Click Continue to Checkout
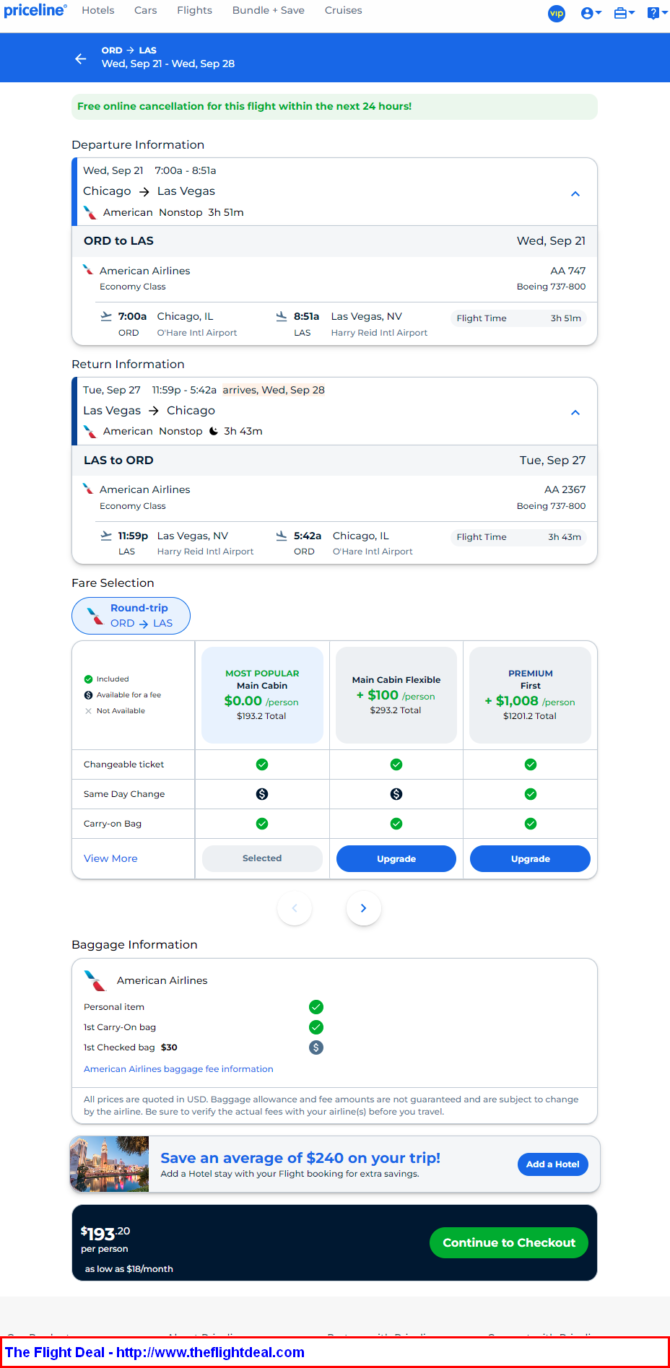The image size is (670, 1368). [x=509, y=1243]
